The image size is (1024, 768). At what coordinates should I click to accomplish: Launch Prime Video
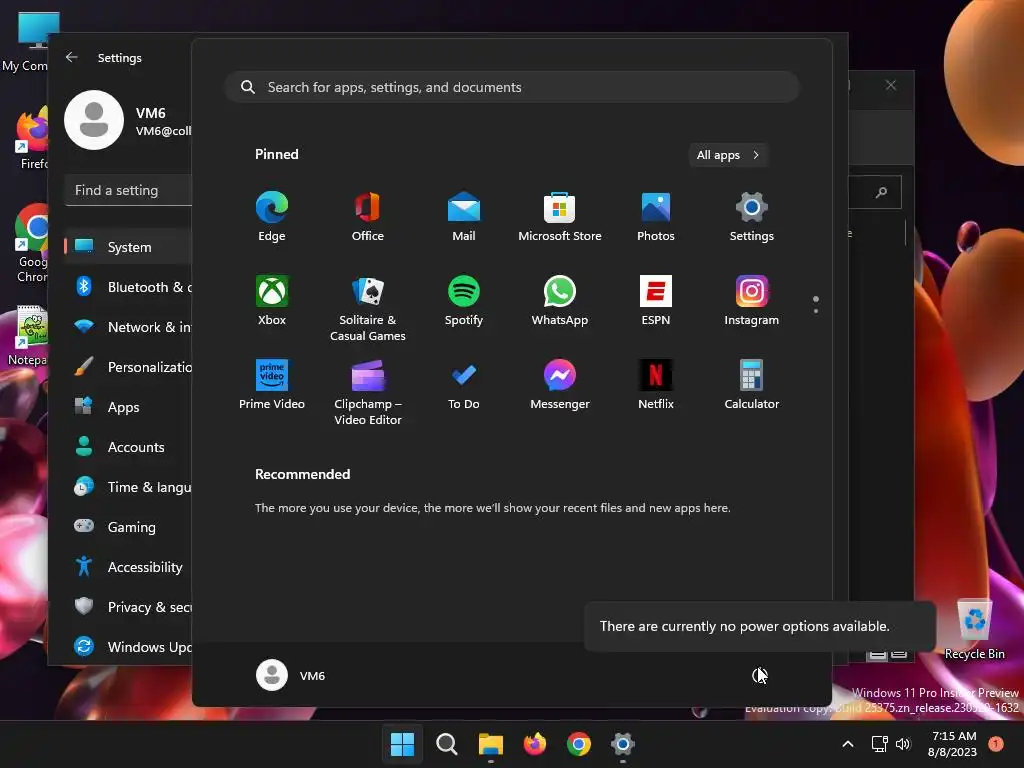(x=272, y=385)
